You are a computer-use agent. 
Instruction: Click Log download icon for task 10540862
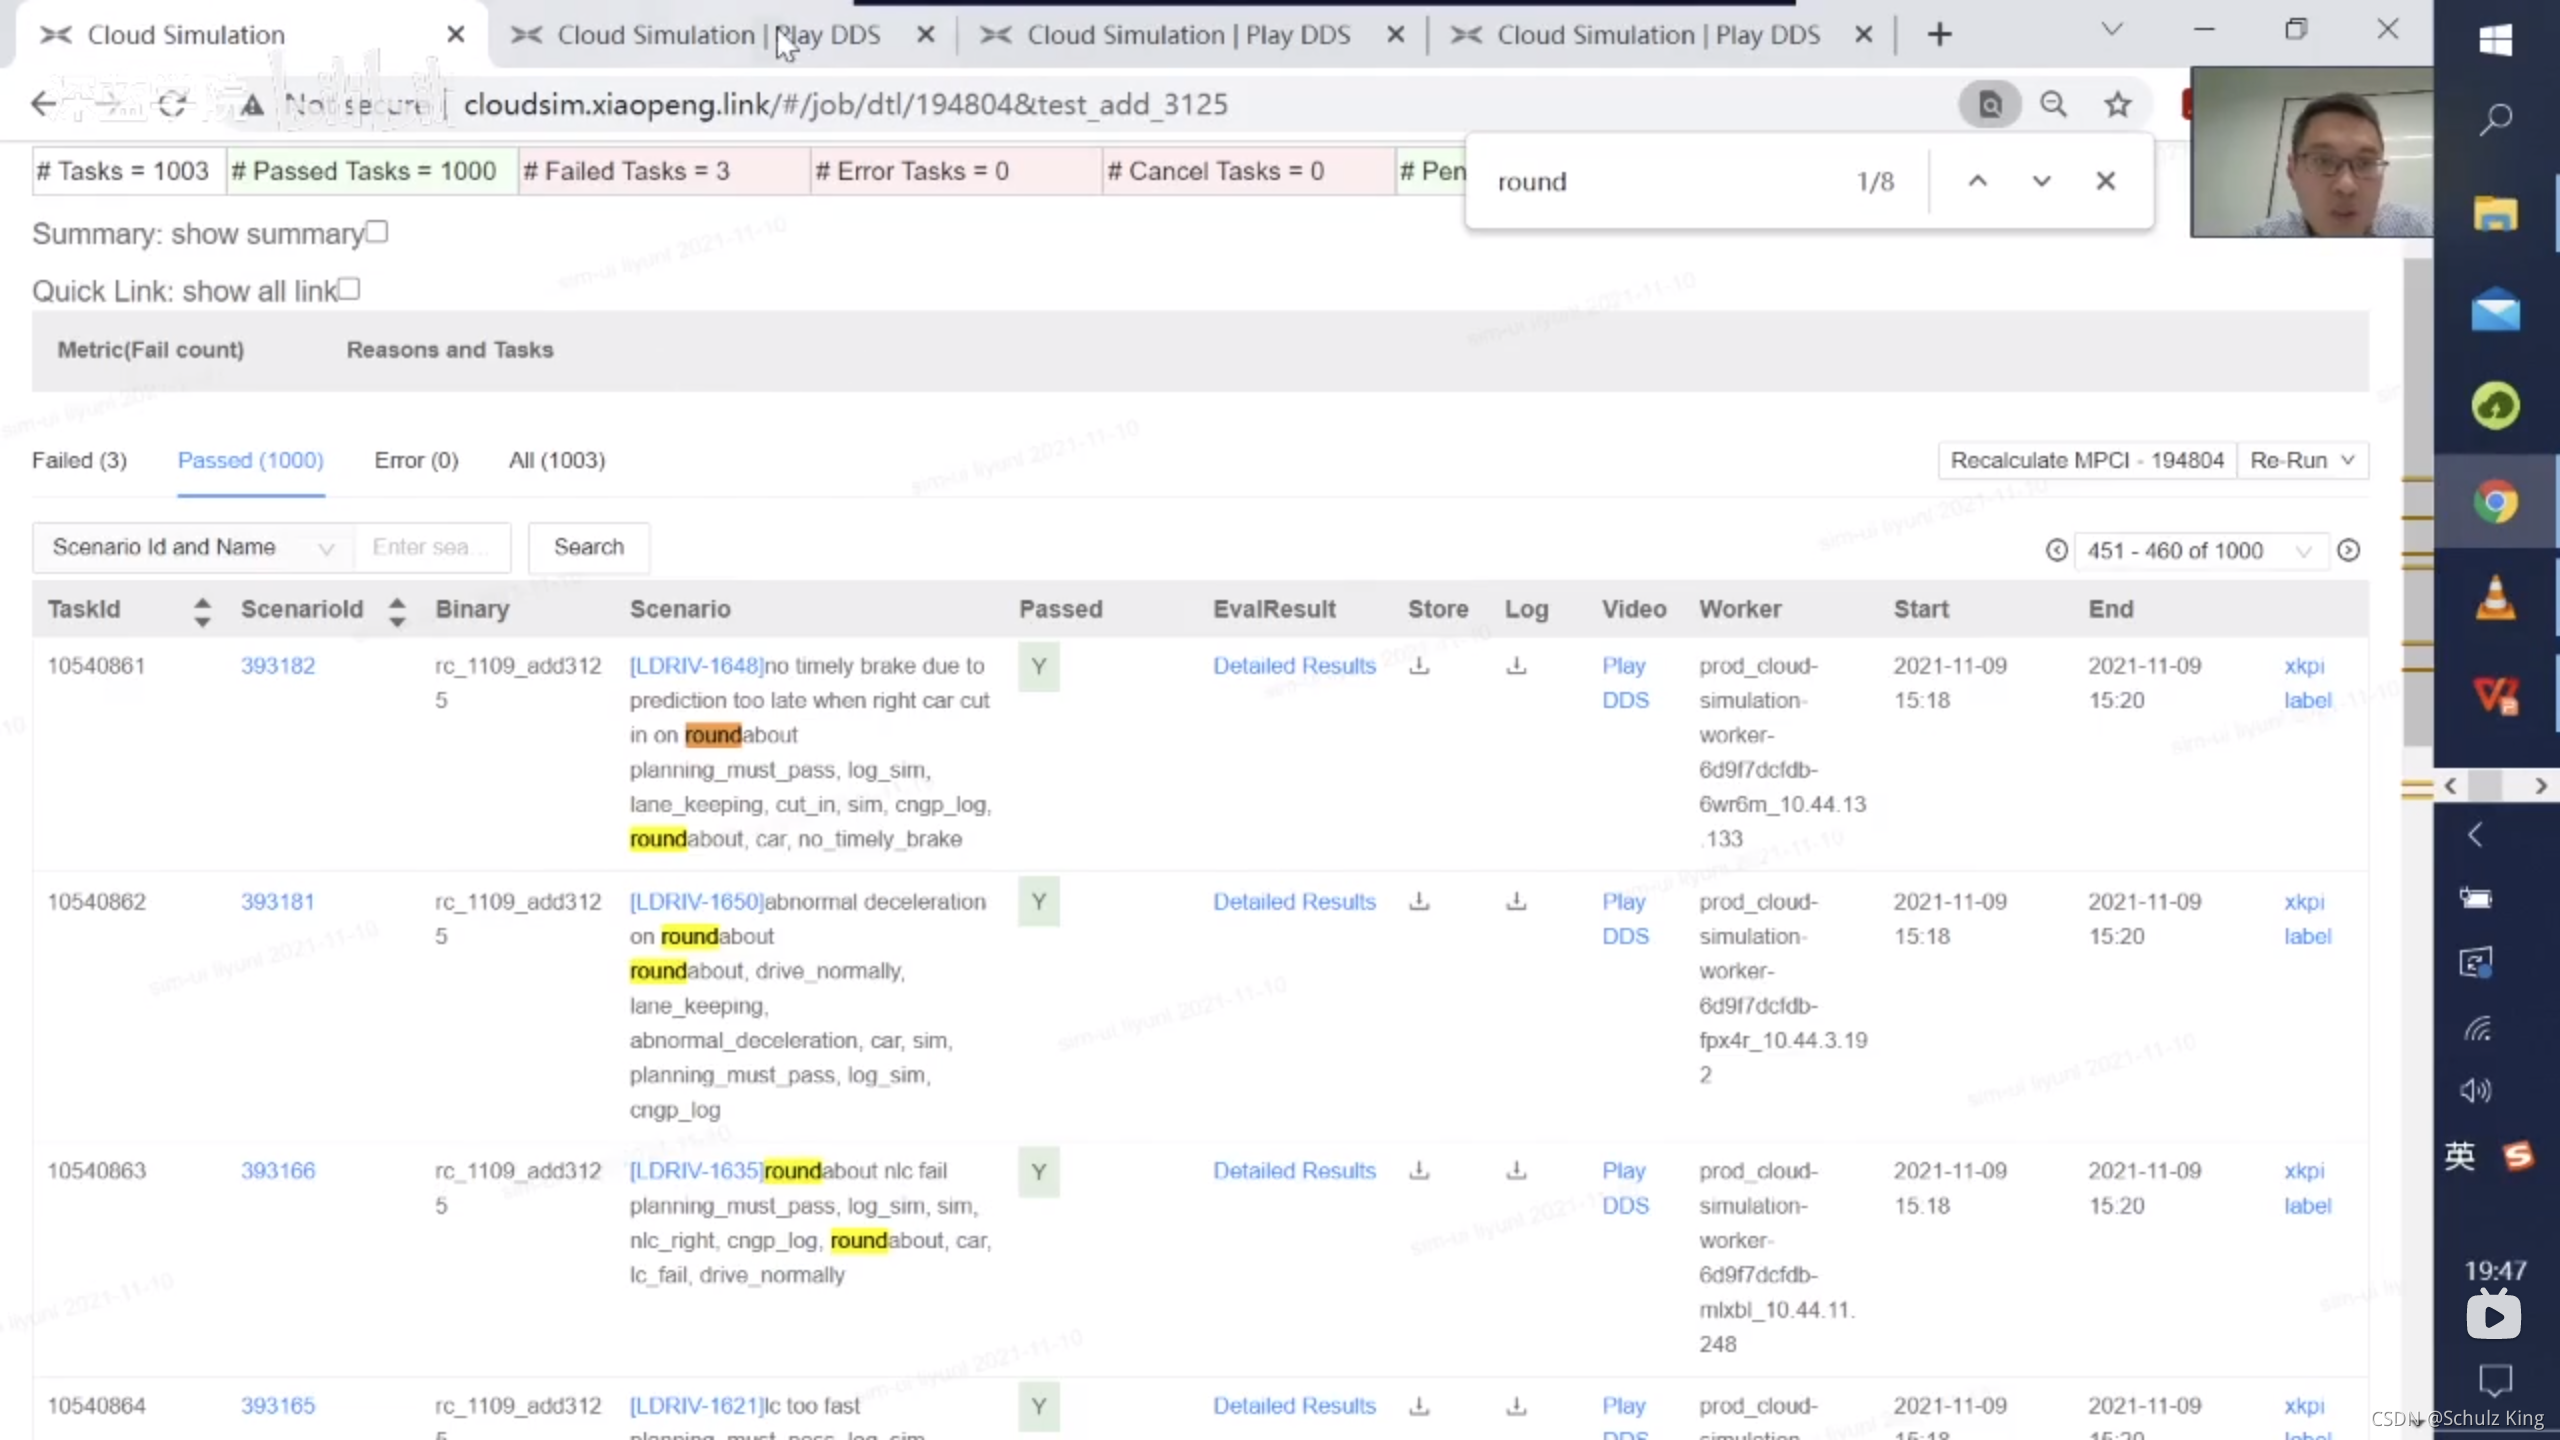tap(1516, 902)
